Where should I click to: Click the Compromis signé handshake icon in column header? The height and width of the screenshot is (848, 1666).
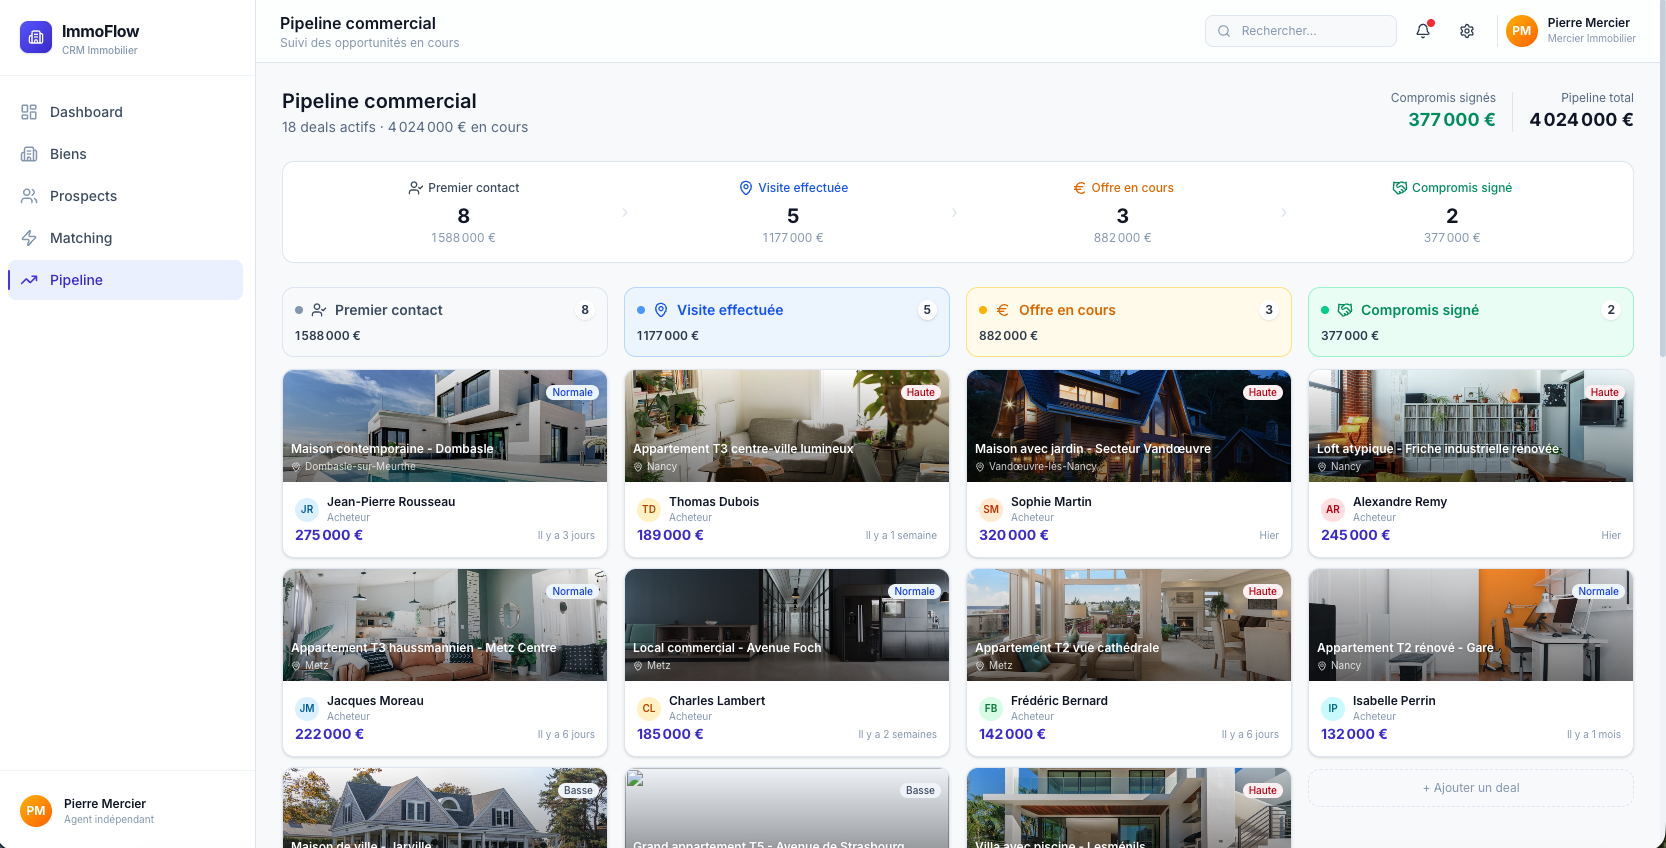click(1345, 310)
